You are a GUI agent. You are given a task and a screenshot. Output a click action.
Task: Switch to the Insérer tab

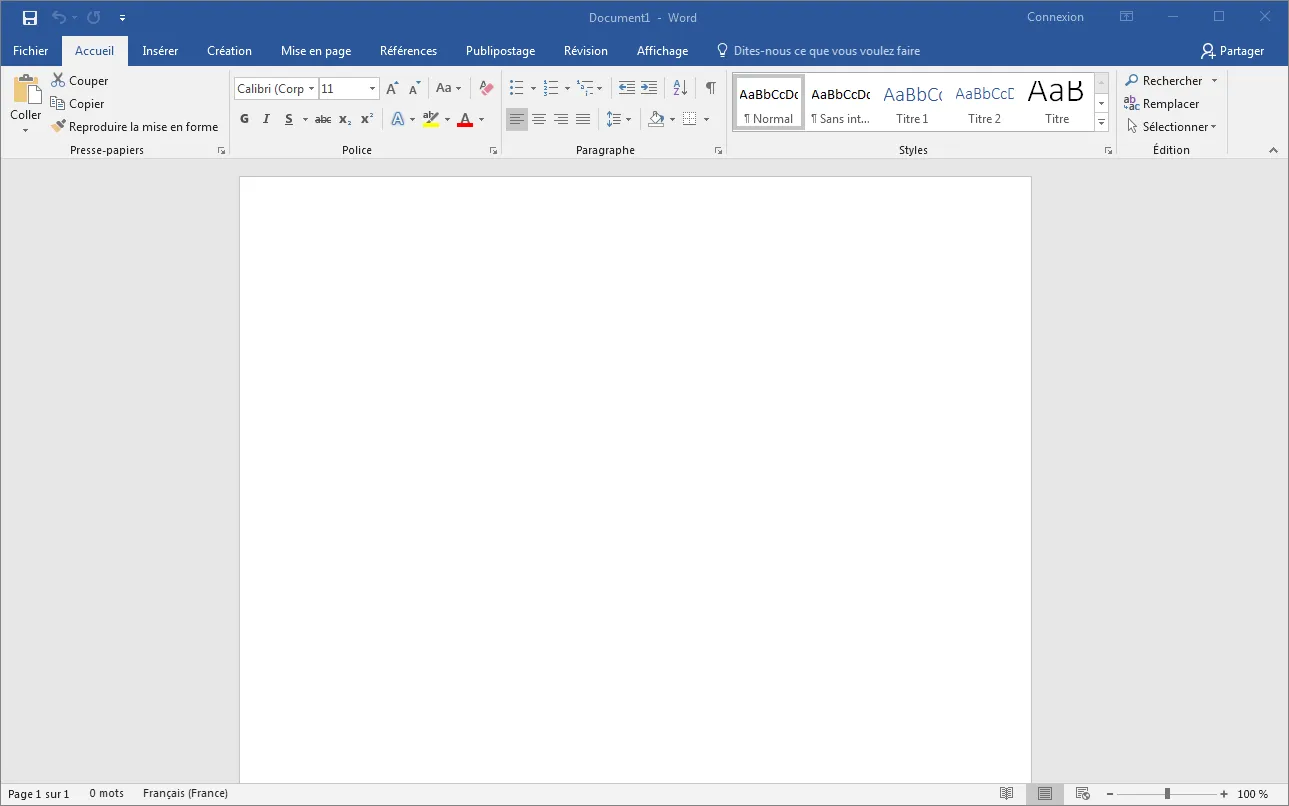coord(160,51)
